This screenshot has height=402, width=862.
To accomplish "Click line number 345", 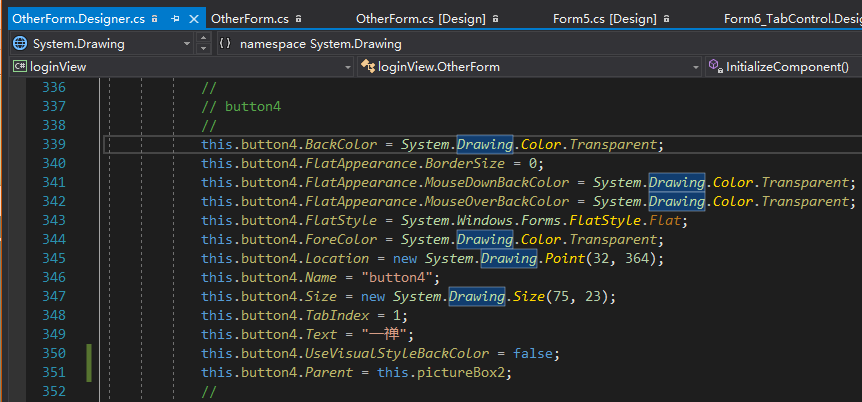I will pos(54,258).
